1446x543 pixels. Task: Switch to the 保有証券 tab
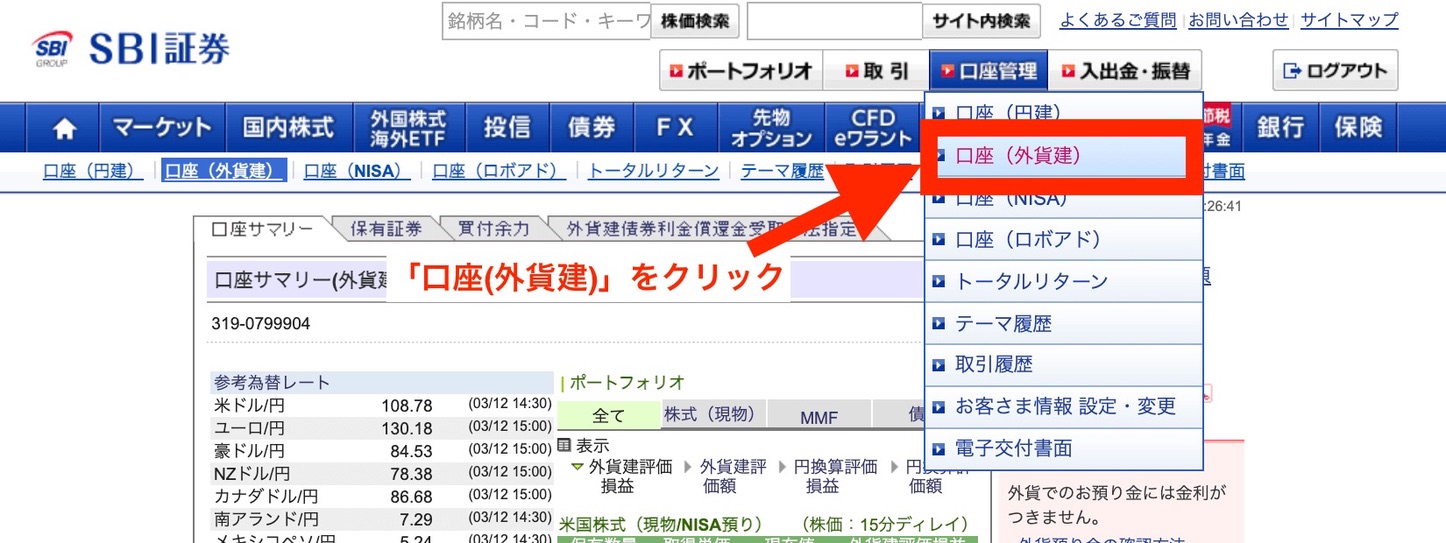click(x=386, y=229)
